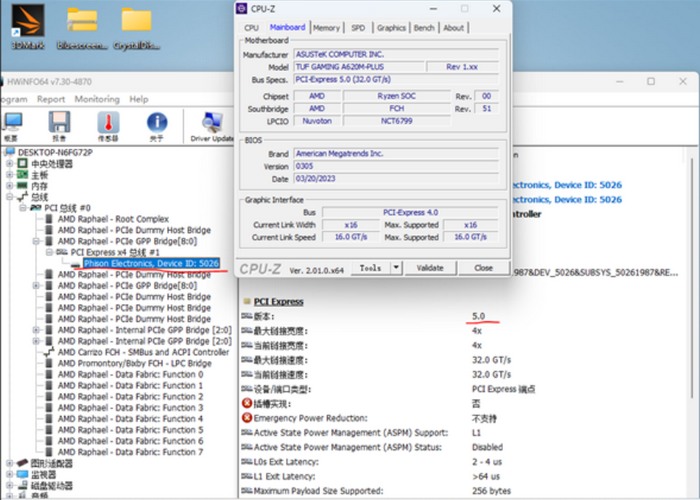
Task: Open the Tools dropdown arrow in CPU-Z
Action: click(x=397, y=268)
